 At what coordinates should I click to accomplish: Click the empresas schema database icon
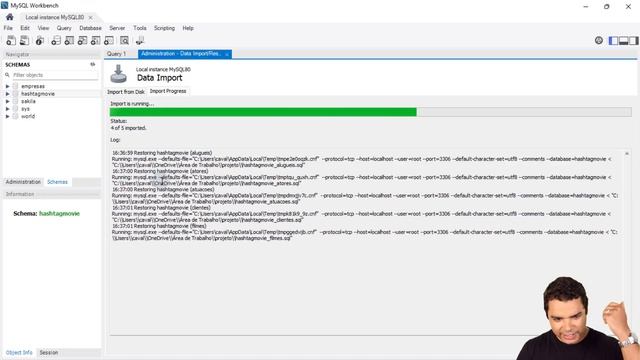click(x=16, y=86)
